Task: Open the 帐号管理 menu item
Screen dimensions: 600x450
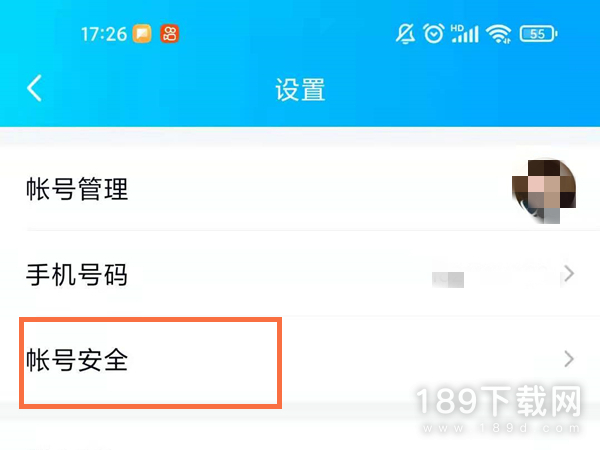Action: tap(300, 189)
